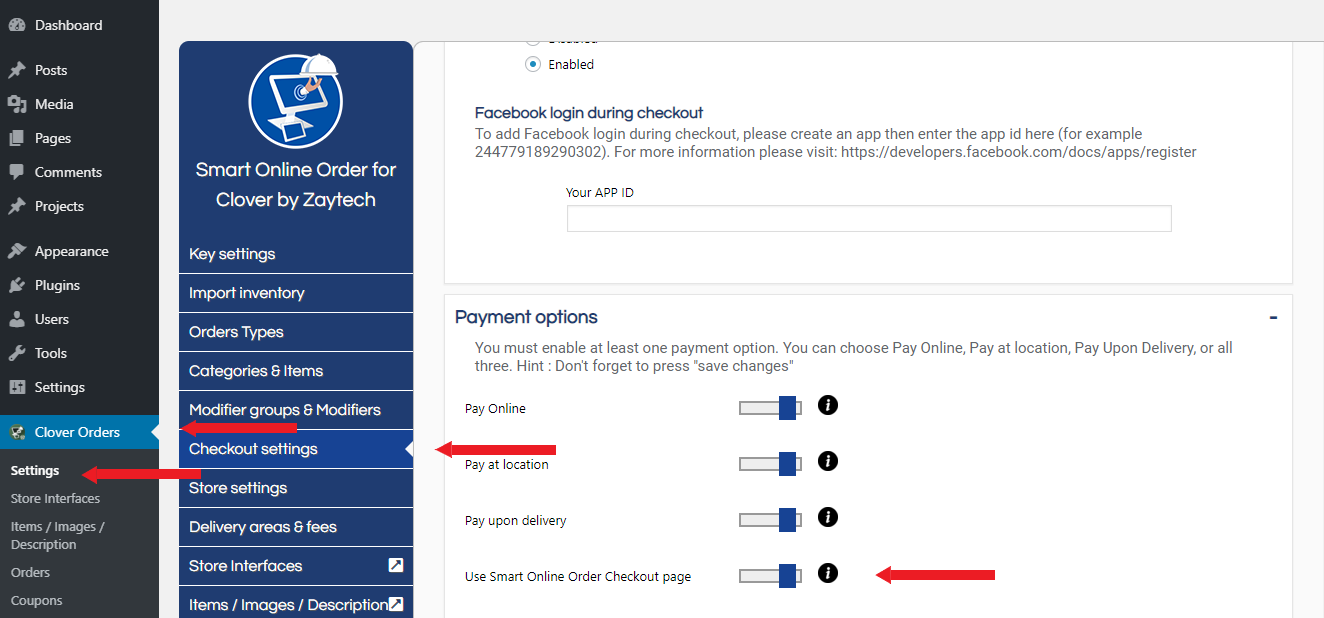
Task: Click the Appearance paintbrush icon
Action: click(17, 251)
